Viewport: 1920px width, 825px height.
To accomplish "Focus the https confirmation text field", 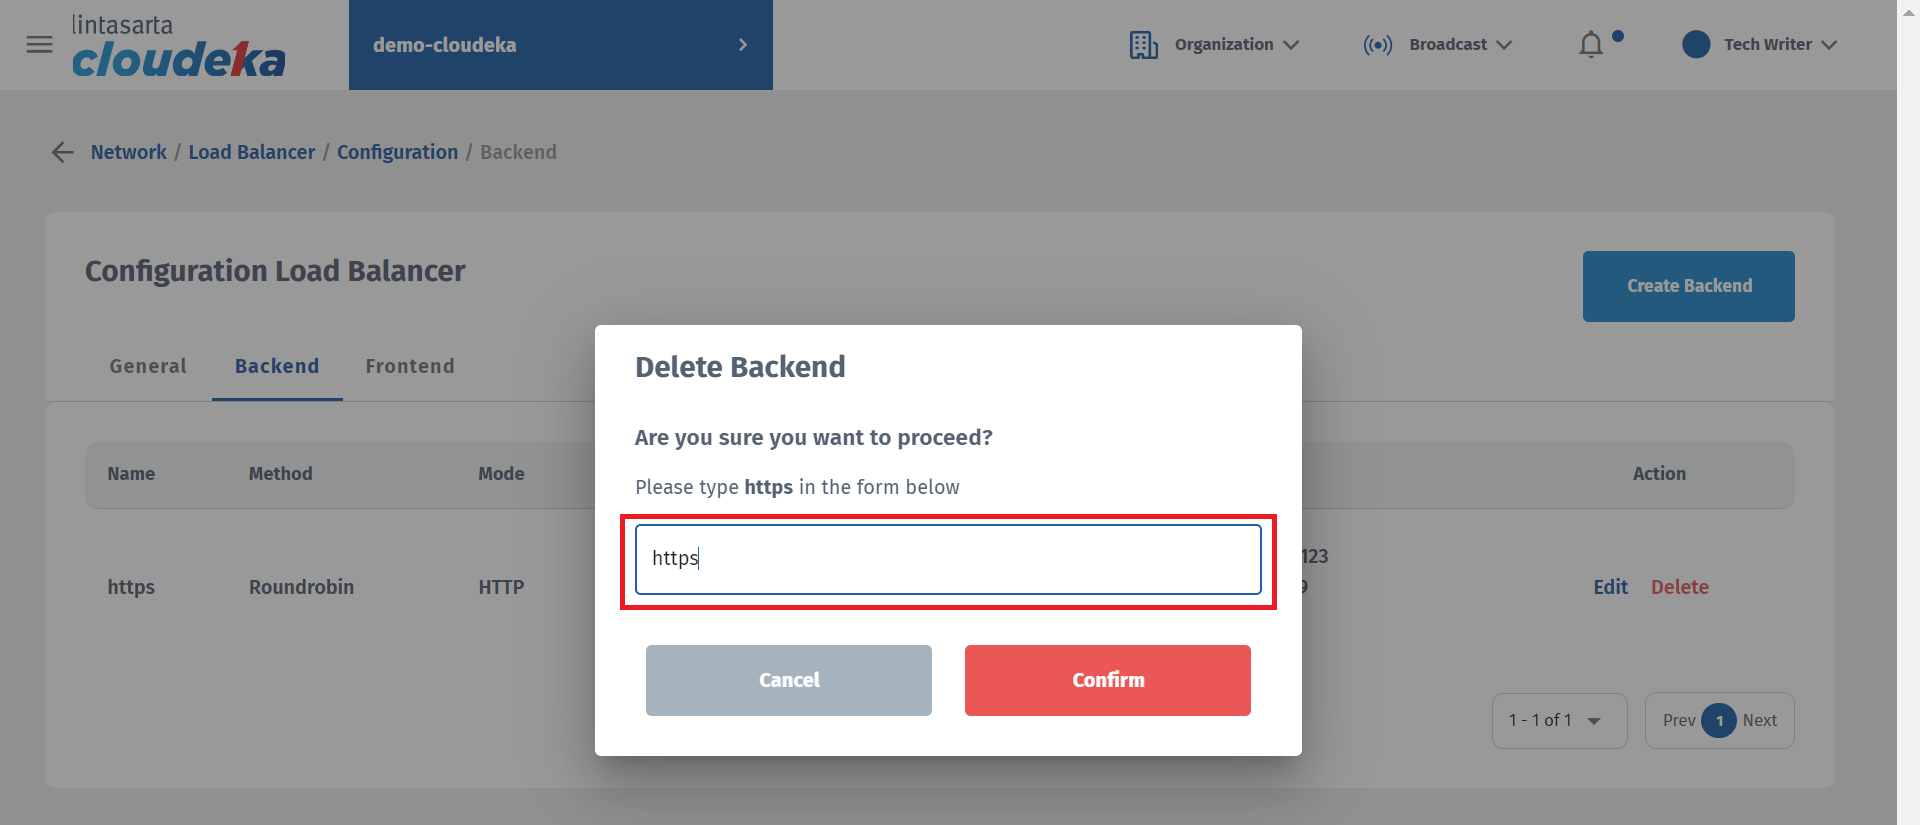I will [947, 559].
